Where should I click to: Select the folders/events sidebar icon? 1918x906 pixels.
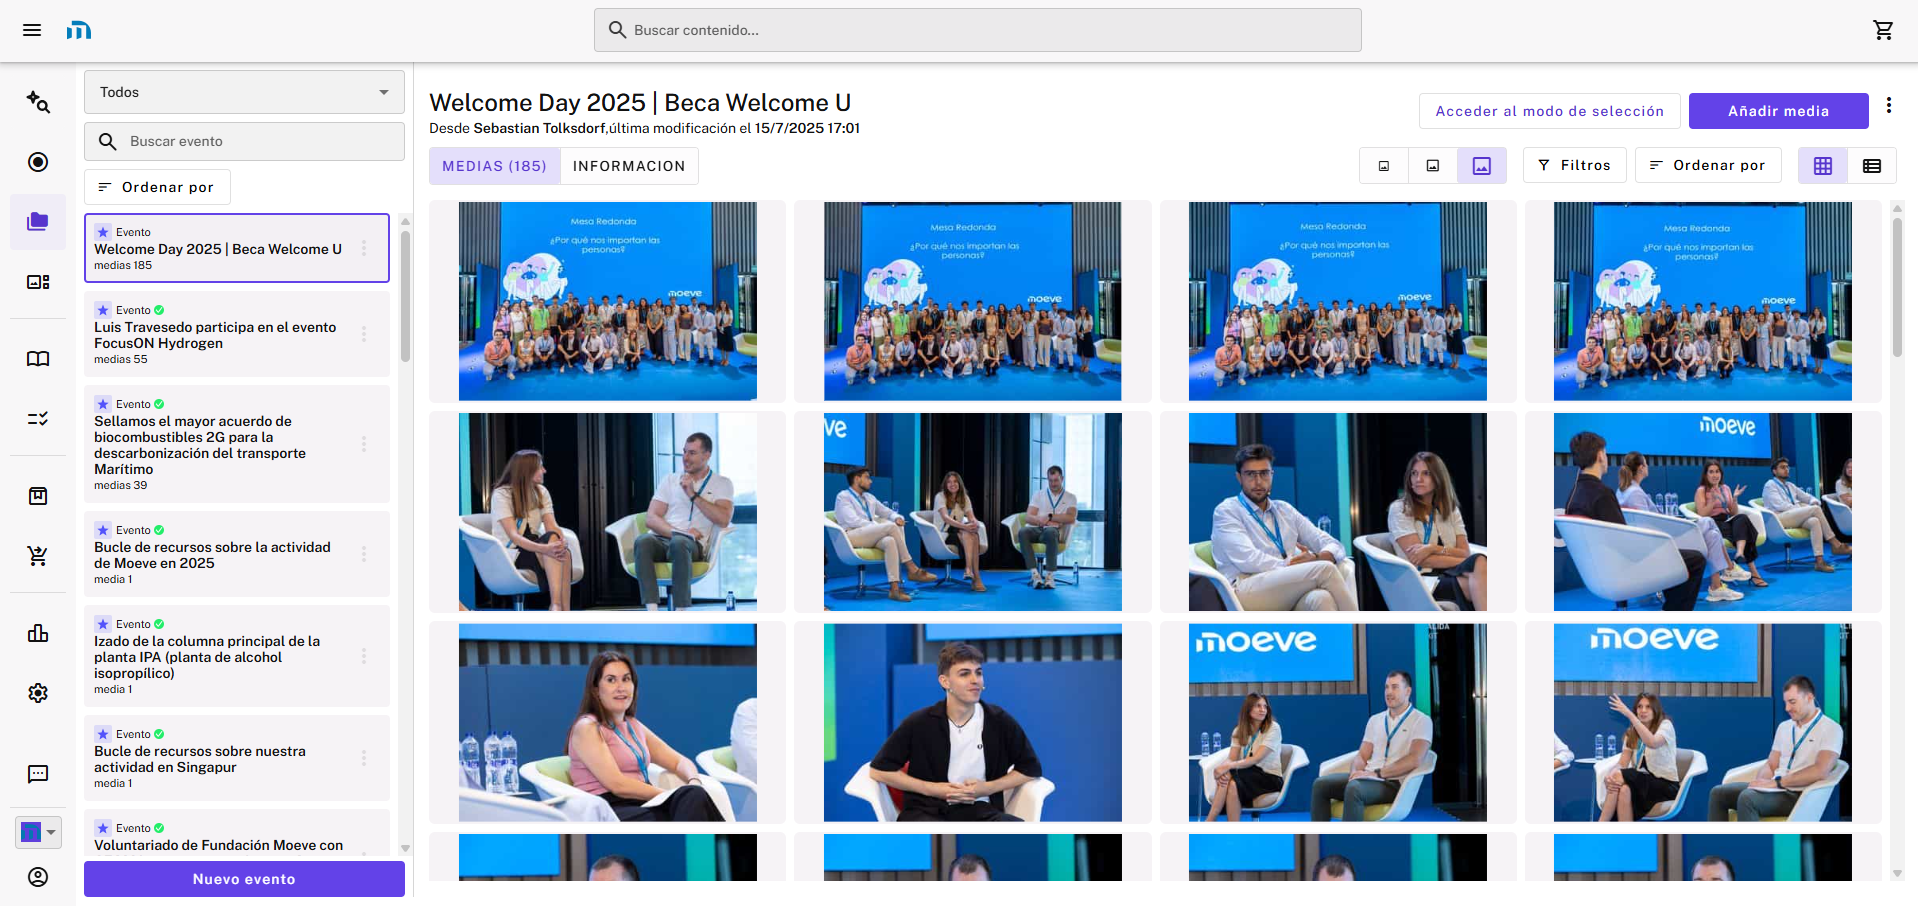(x=38, y=221)
